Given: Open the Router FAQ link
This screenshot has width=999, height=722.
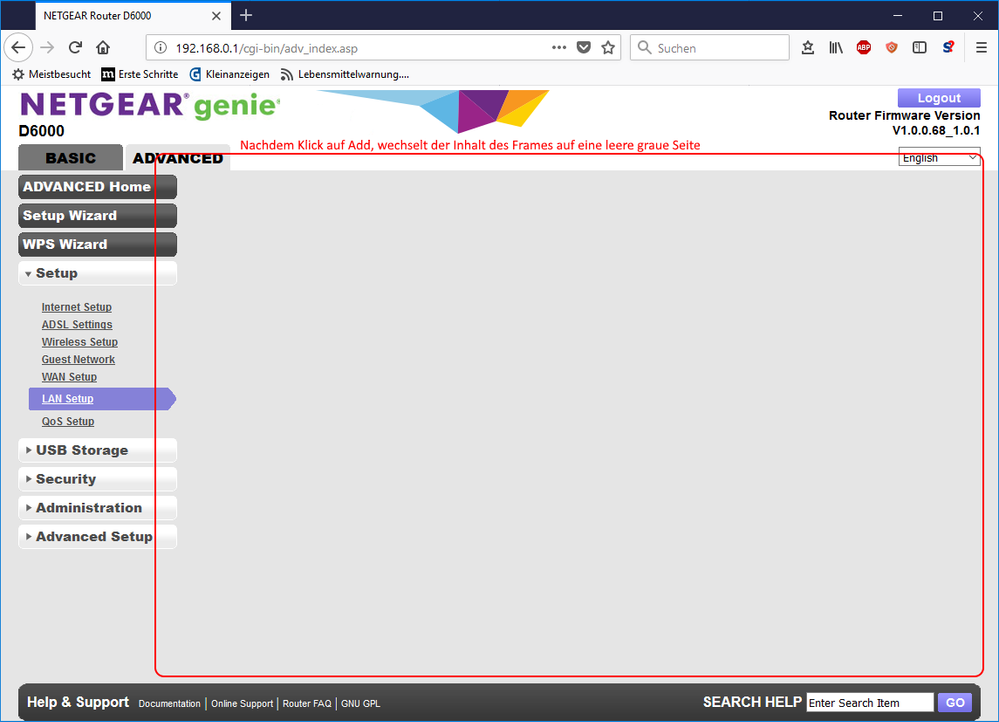Looking at the screenshot, I should point(307,704).
